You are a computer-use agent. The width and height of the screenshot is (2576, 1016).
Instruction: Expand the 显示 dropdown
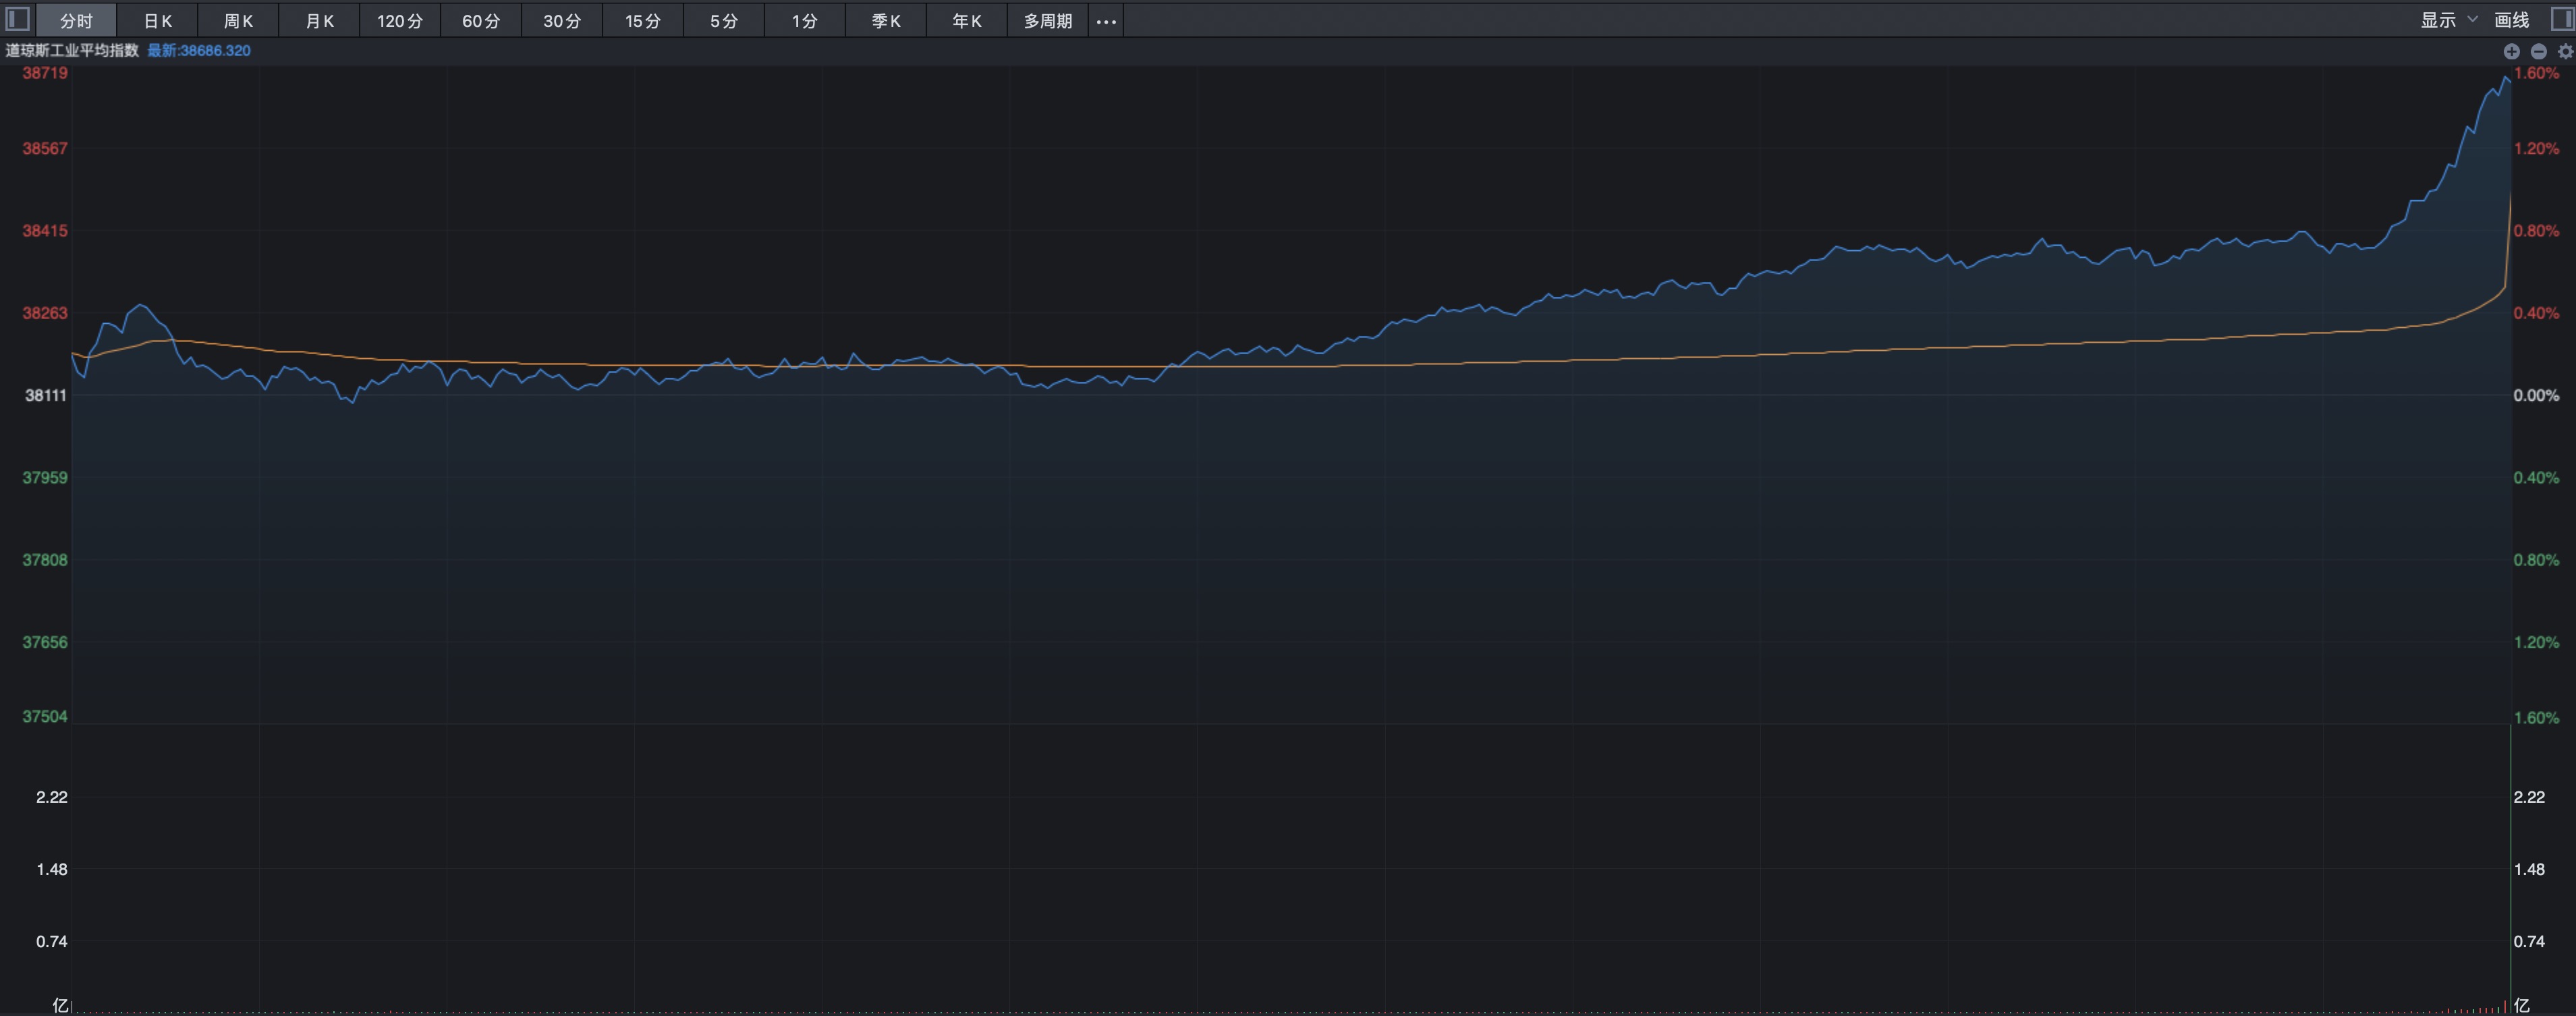[2449, 20]
